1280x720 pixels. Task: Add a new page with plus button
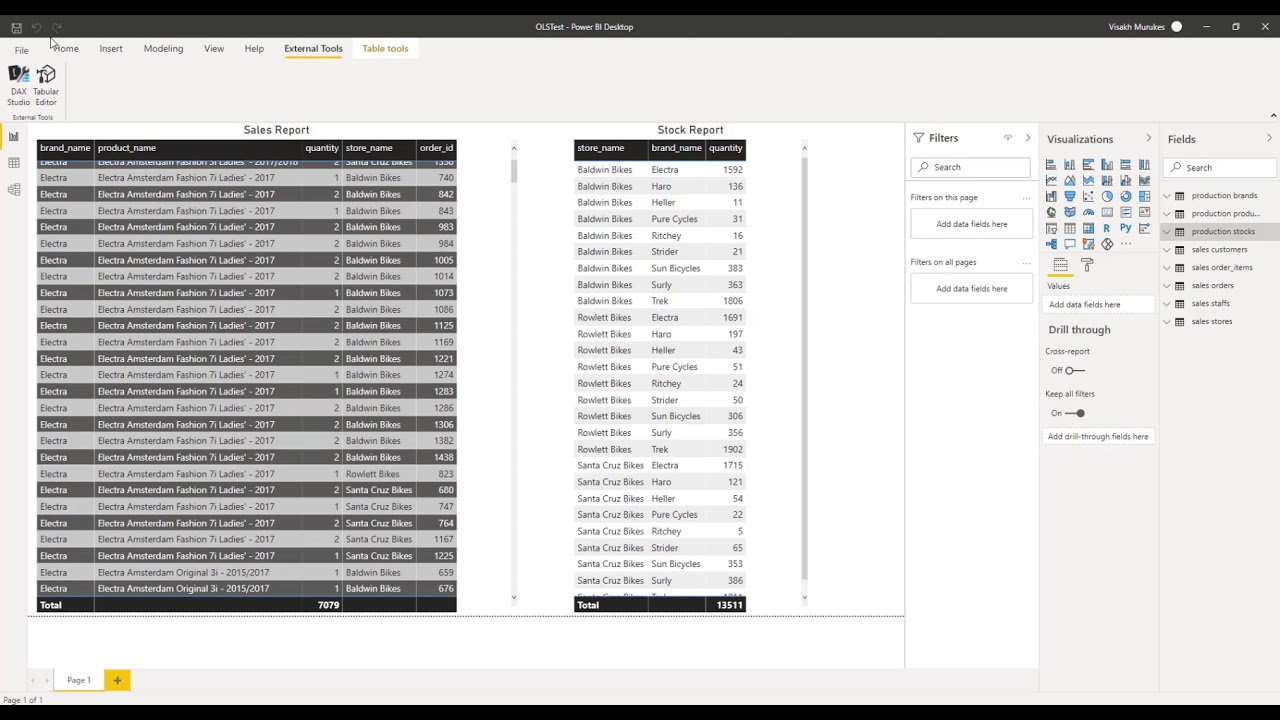point(117,680)
